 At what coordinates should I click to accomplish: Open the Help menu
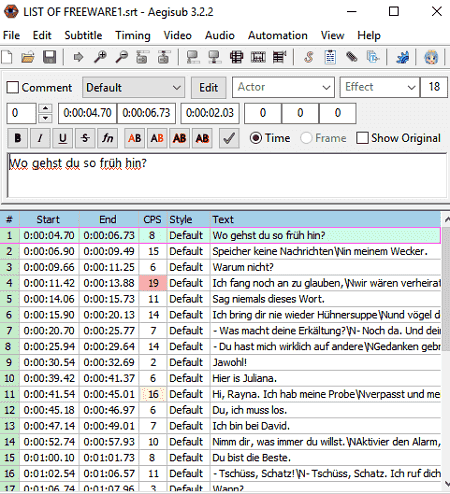click(369, 35)
